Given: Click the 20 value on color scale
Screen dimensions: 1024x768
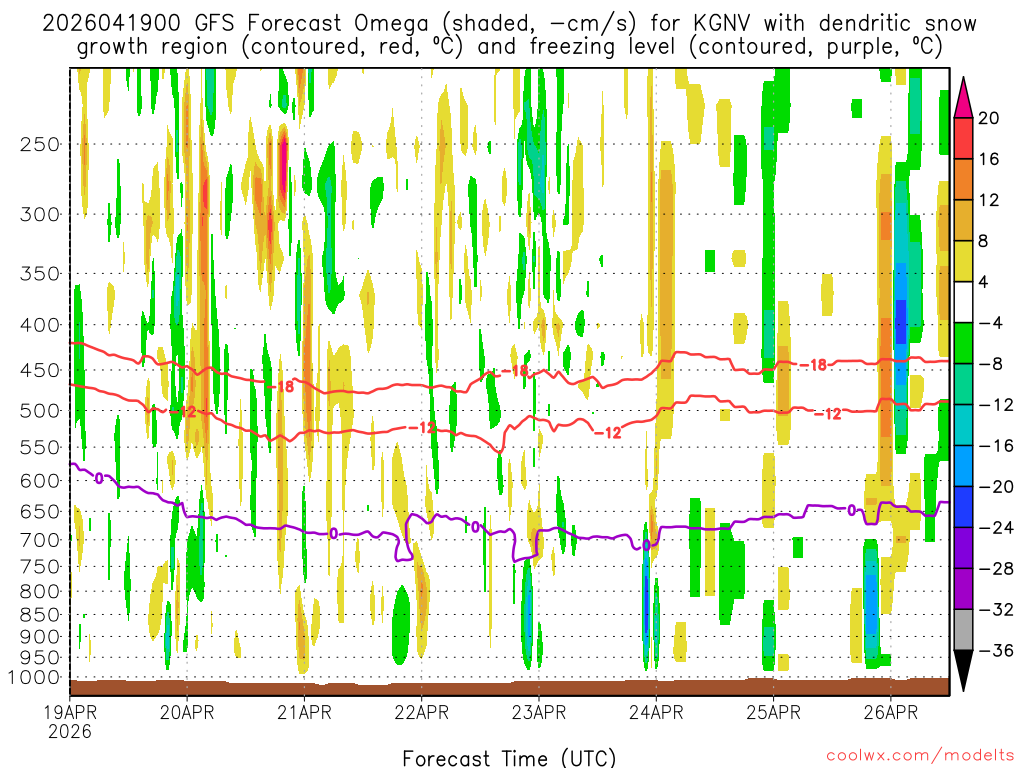Looking at the screenshot, I should tap(989, 118).
